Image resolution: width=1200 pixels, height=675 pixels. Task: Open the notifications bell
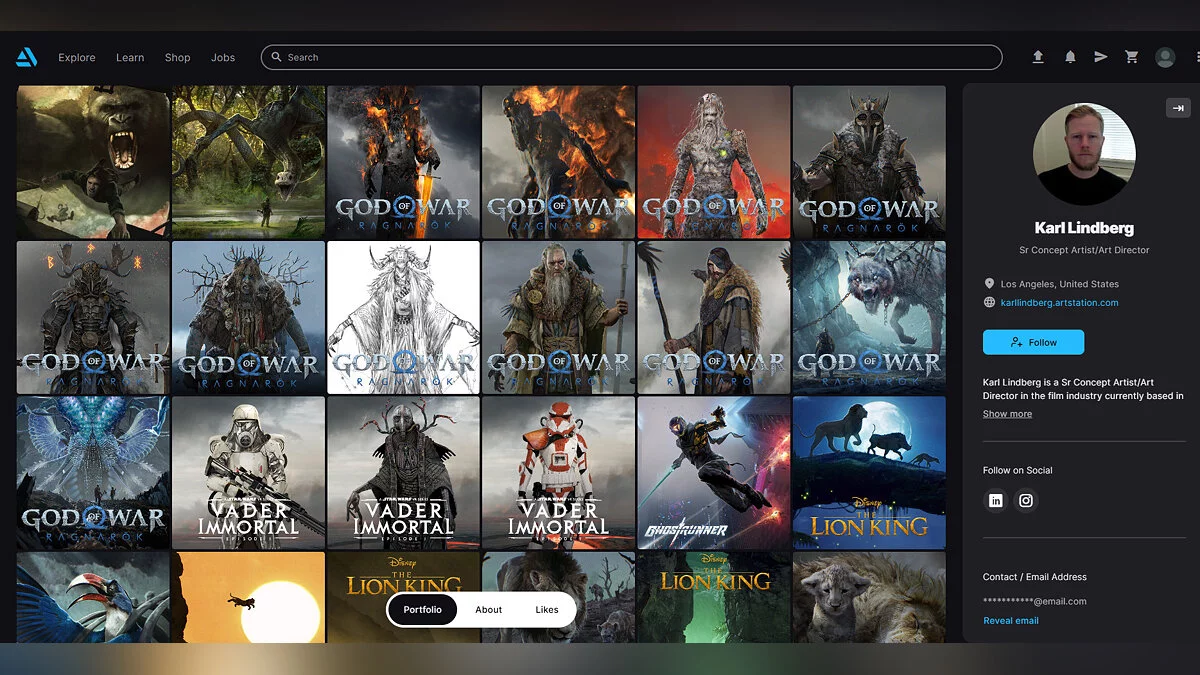(1070, 57)
